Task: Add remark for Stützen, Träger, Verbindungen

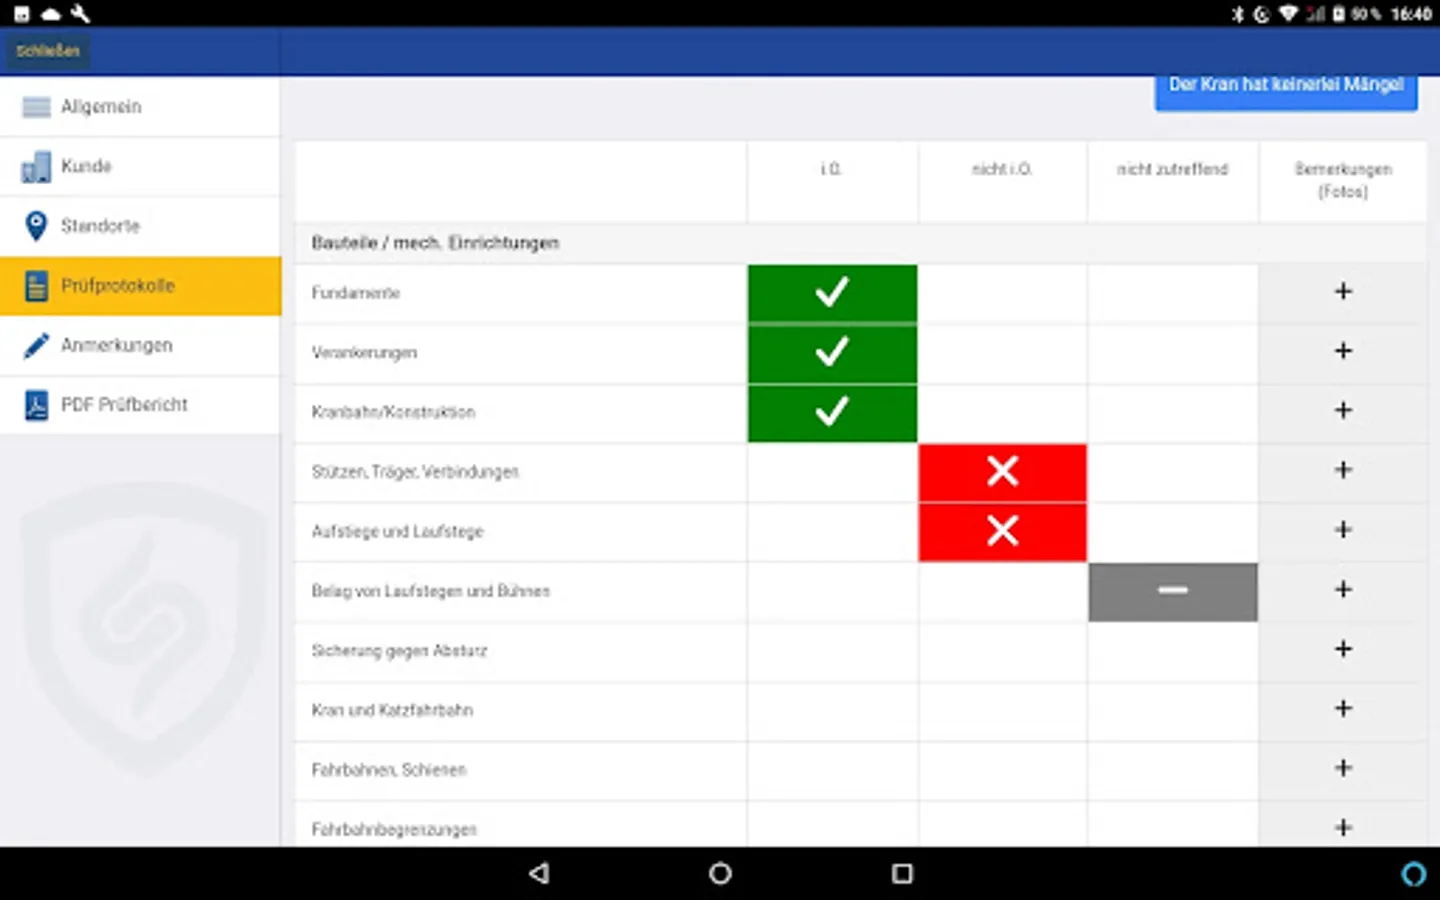Action: (1343, 470)
